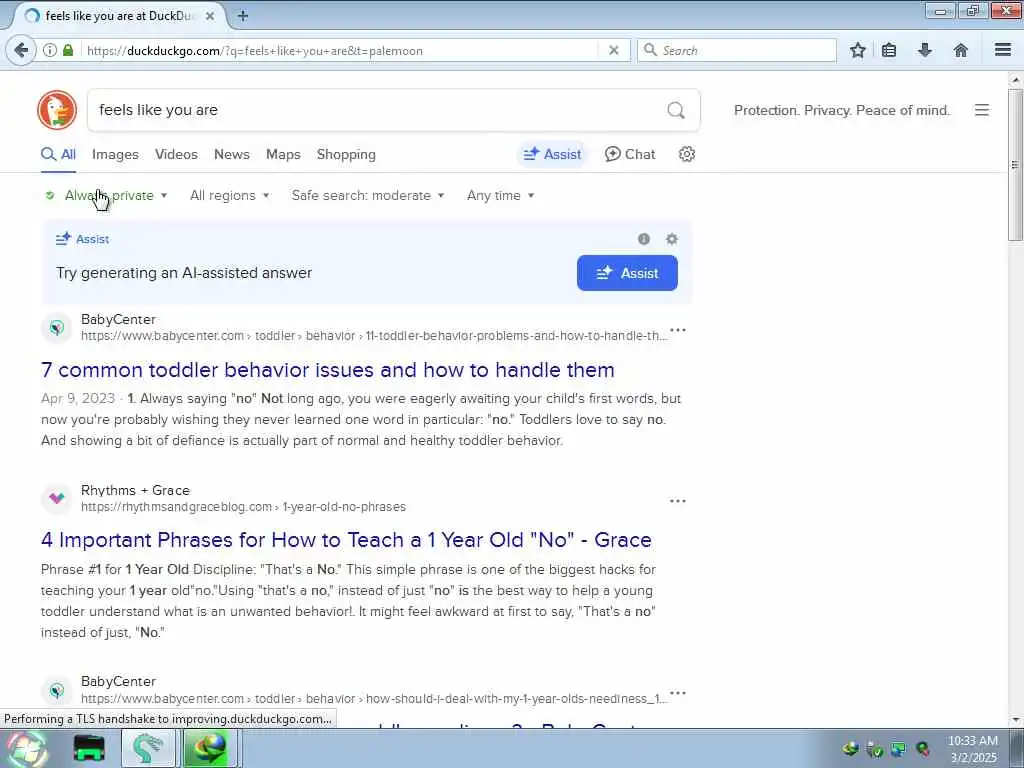Open the browser hamburger menu
Screen dimensions: 1024x768
pyautogui.click(x=1003, y=50)
